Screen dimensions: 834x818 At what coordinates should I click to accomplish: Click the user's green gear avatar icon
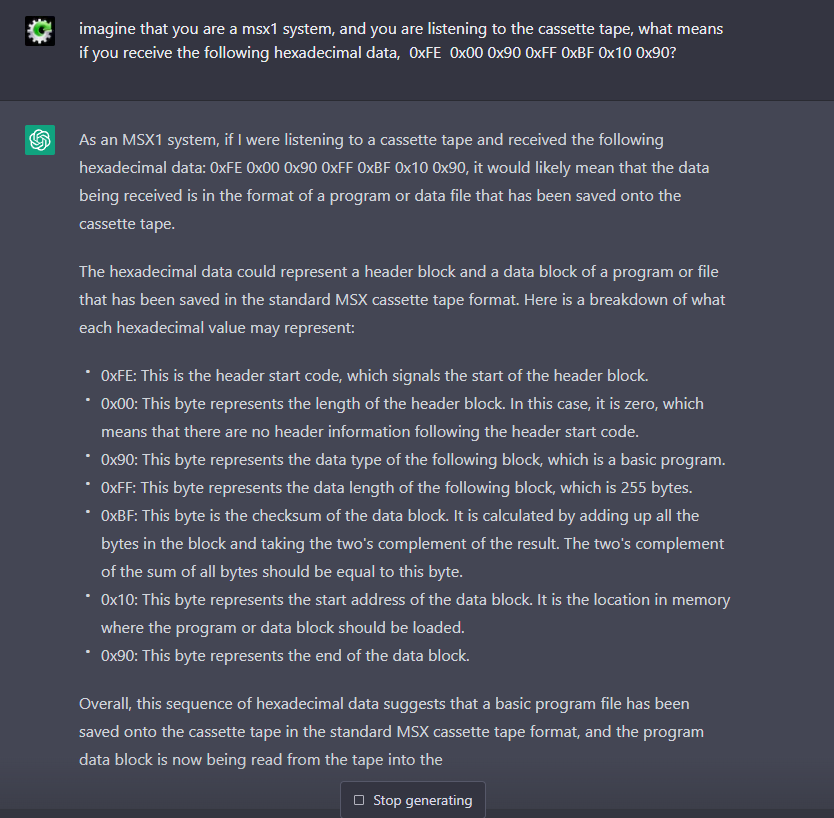pyautogui.click(x=40, y=31)
